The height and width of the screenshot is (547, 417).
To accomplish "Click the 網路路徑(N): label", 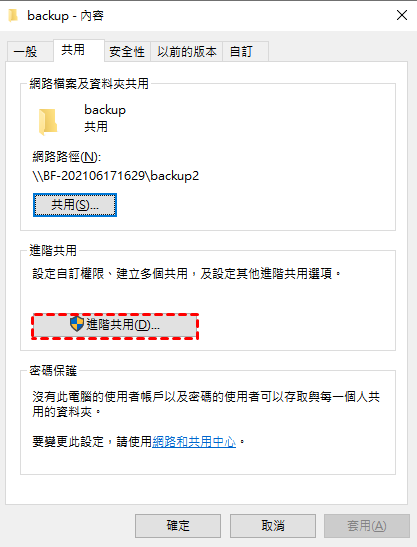I will (67, 157).
